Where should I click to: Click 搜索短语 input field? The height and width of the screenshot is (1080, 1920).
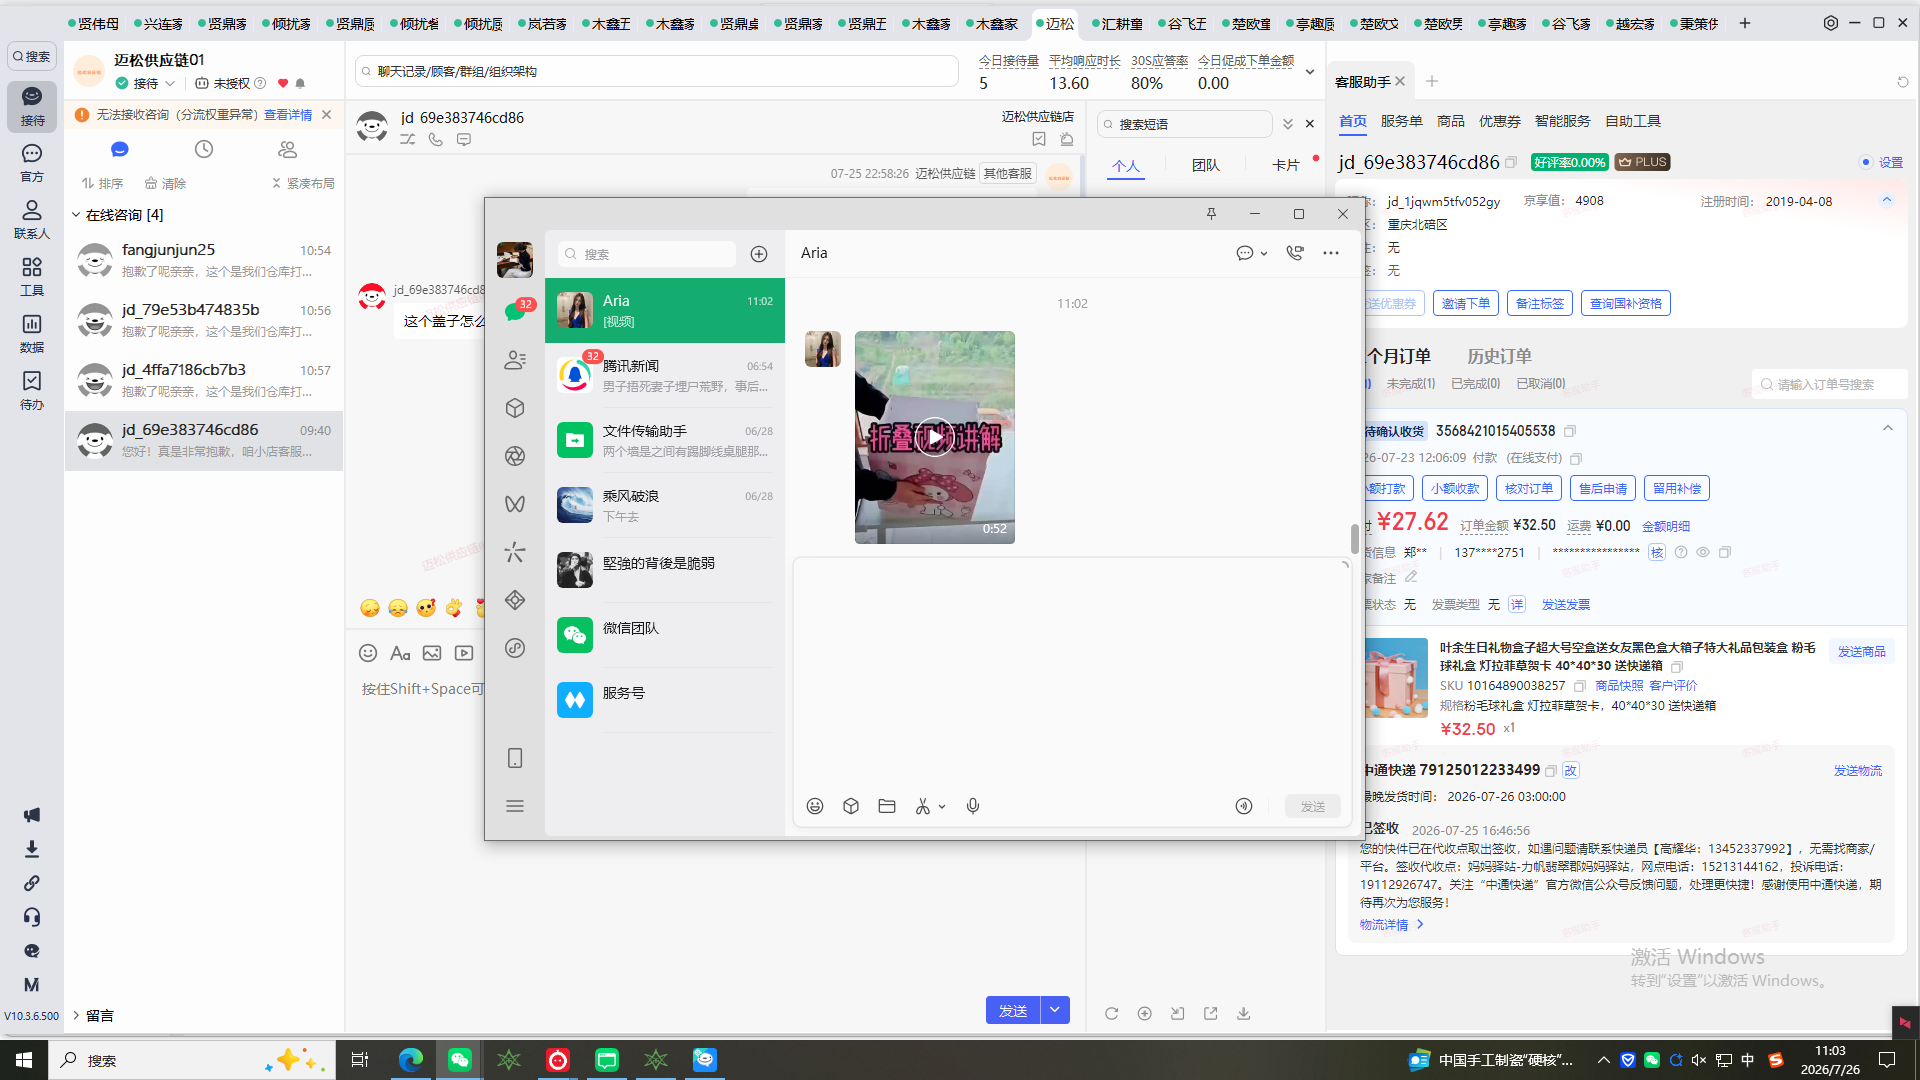[1185, 124]
